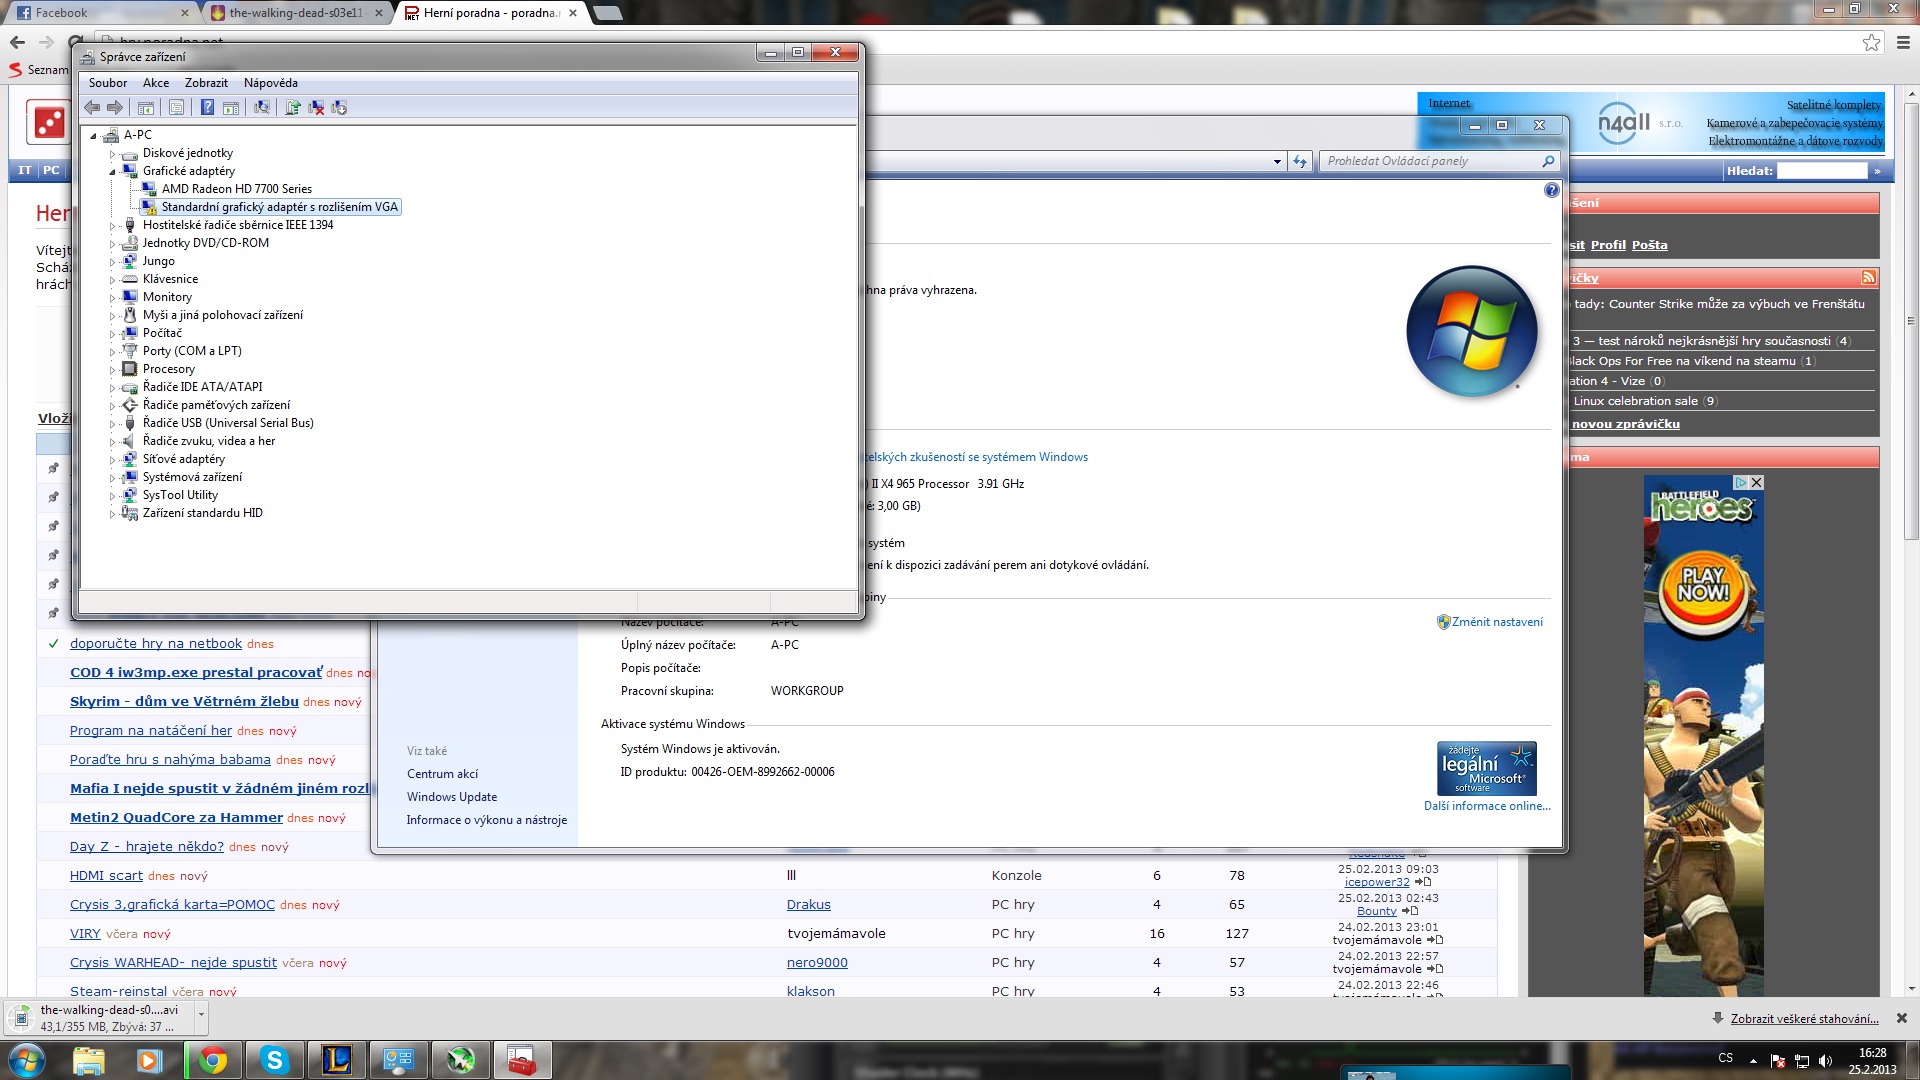Click the Uninstall device toolbar icon

coord(316,108)
